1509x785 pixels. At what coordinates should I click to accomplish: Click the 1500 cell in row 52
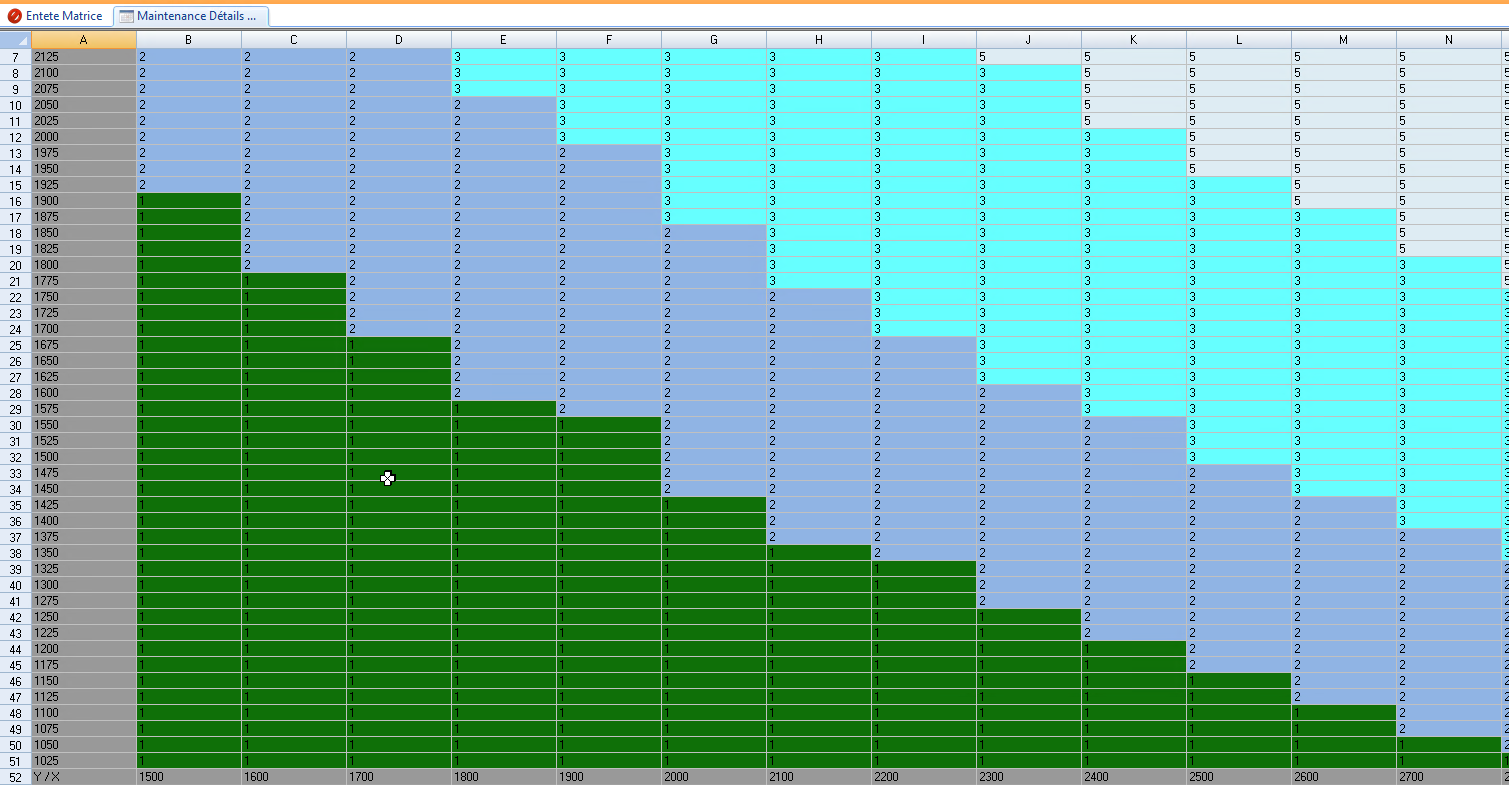(189, 777)
